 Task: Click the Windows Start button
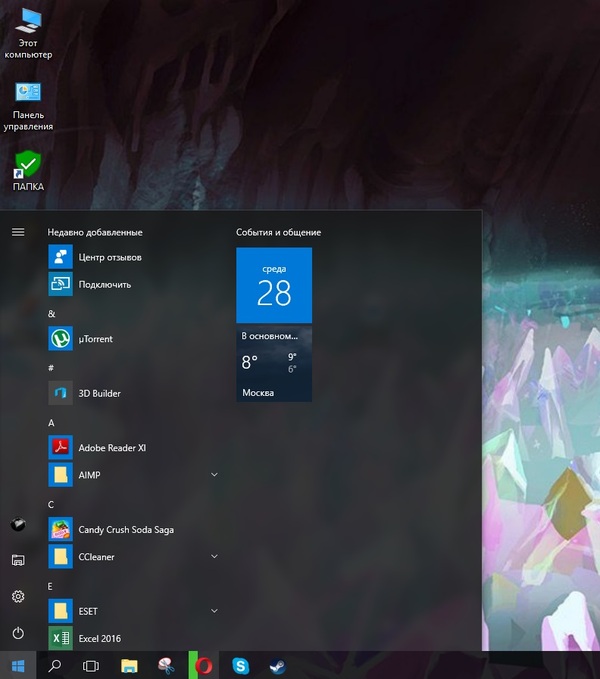tap(17, 665)
